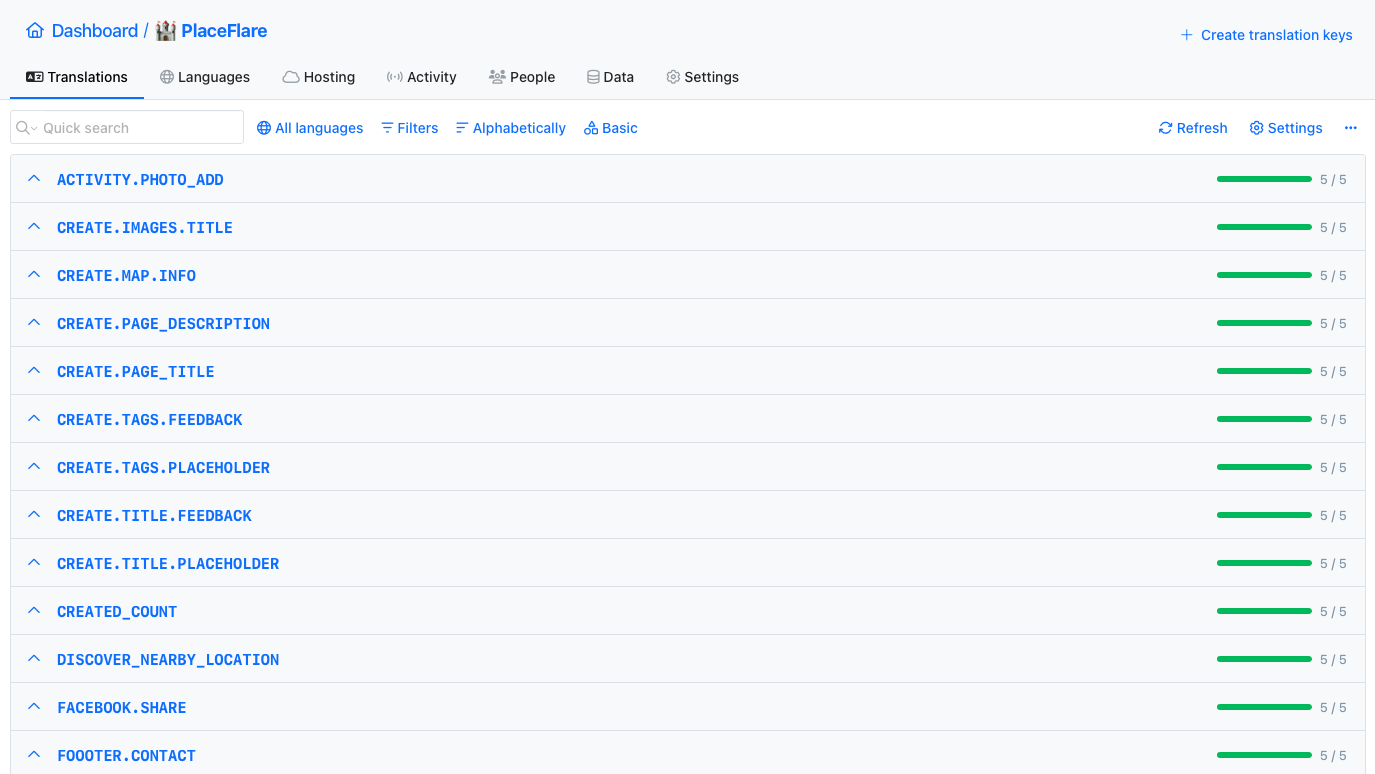Toggle the CREATE.PAGE_TITLE chevron
The width and height of the screenshot is (1375, 774).
coord(34,371)
